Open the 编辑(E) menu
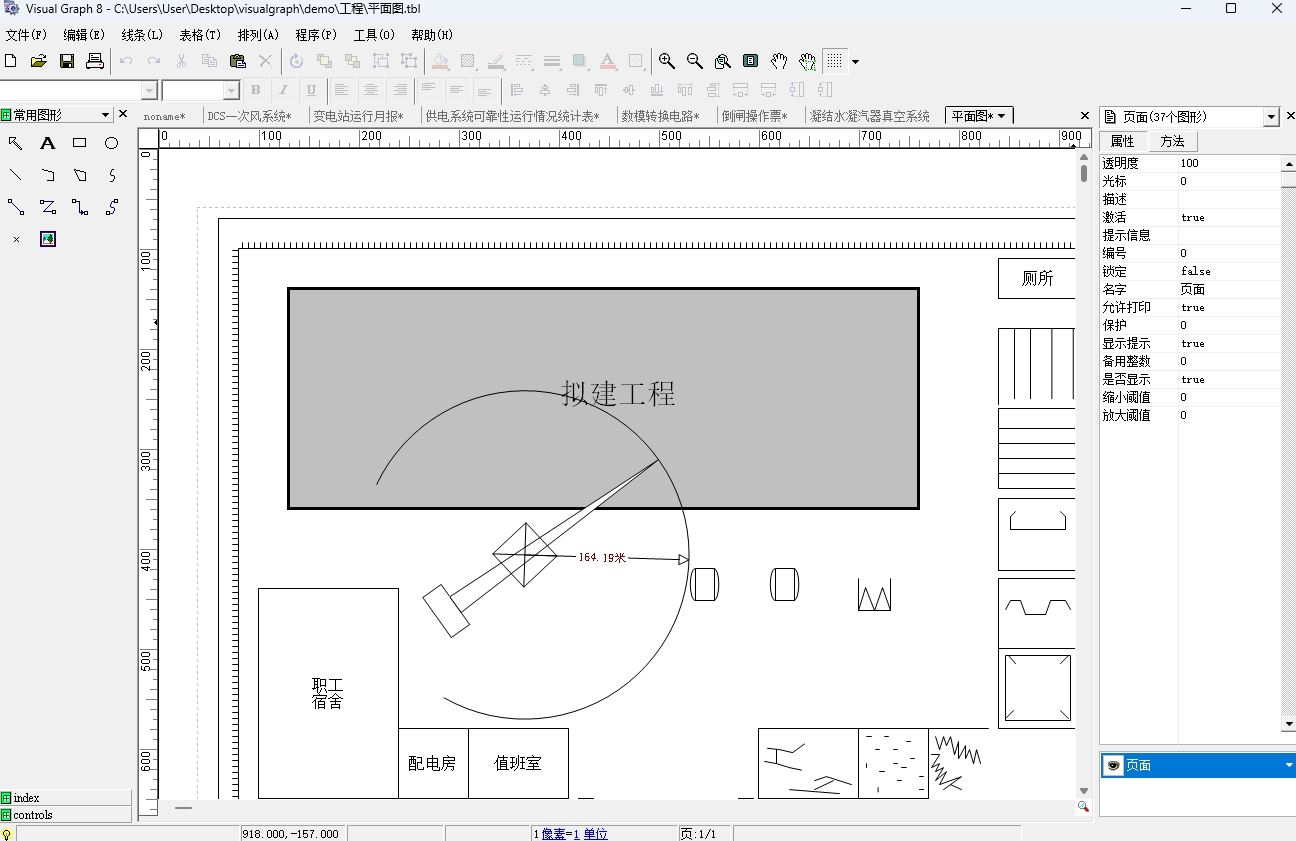1296x841 pixels. pyautogui.click(x=84, y=35)
